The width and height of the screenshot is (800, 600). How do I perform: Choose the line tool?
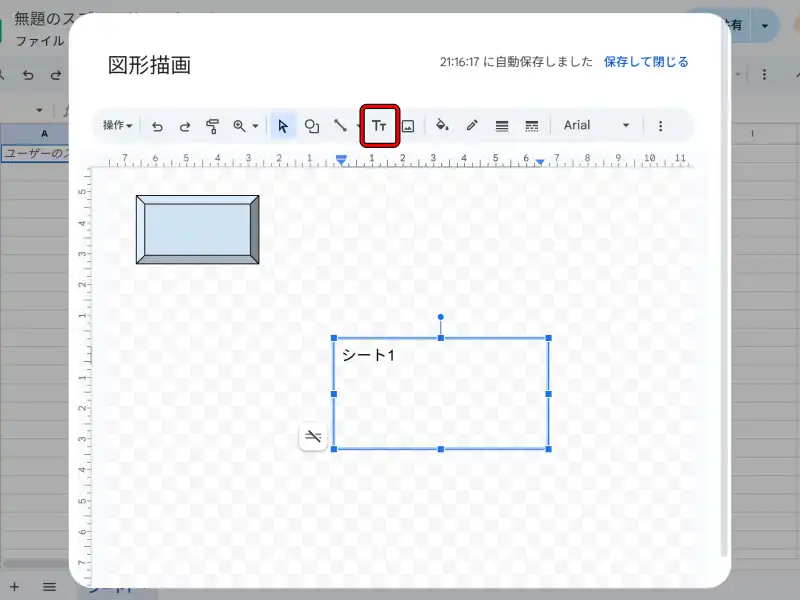click(x=340, y=126)
